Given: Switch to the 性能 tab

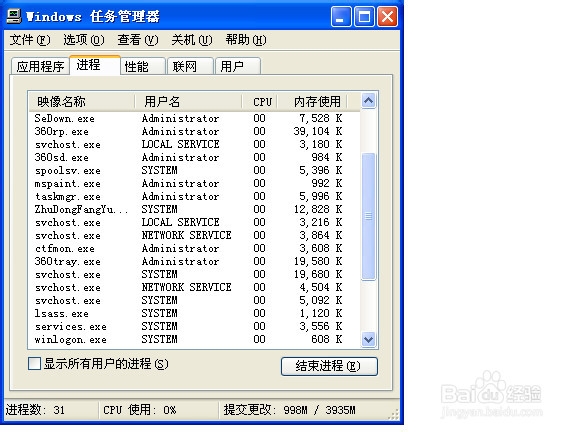Looking at the screenshot, I should [143, 66].
